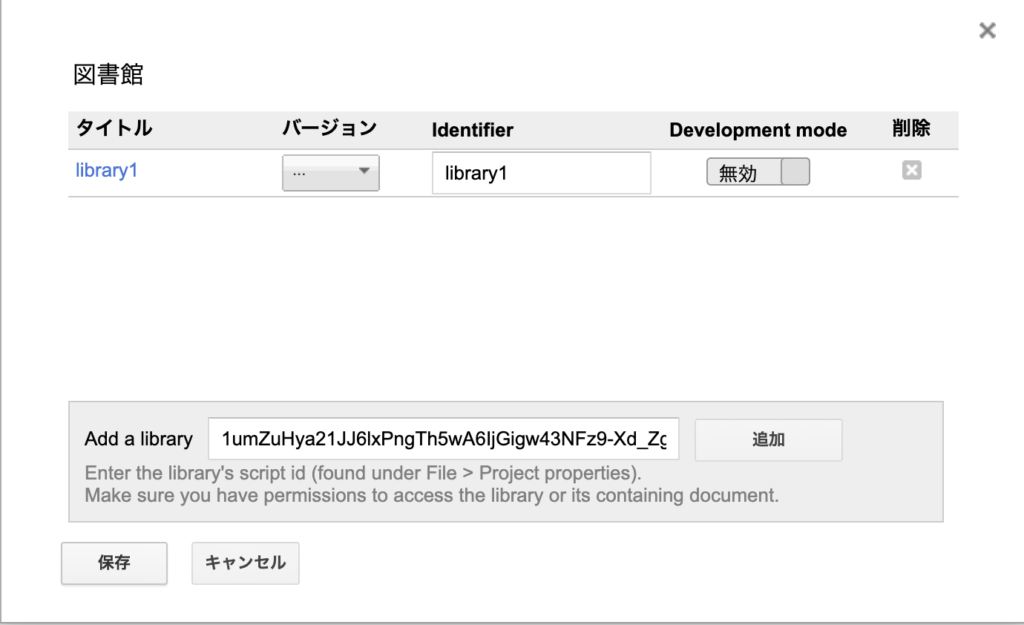Click the 図書館 dialog heading
1024x625 pixels.
[x=108, y=74]
